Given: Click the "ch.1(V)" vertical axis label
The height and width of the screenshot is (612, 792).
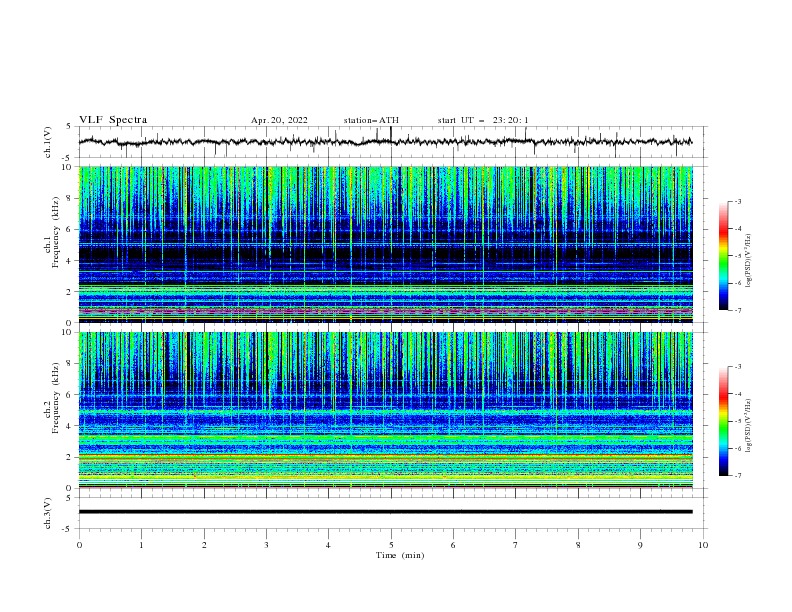Looking at the screenshot, I should [48, 142].
